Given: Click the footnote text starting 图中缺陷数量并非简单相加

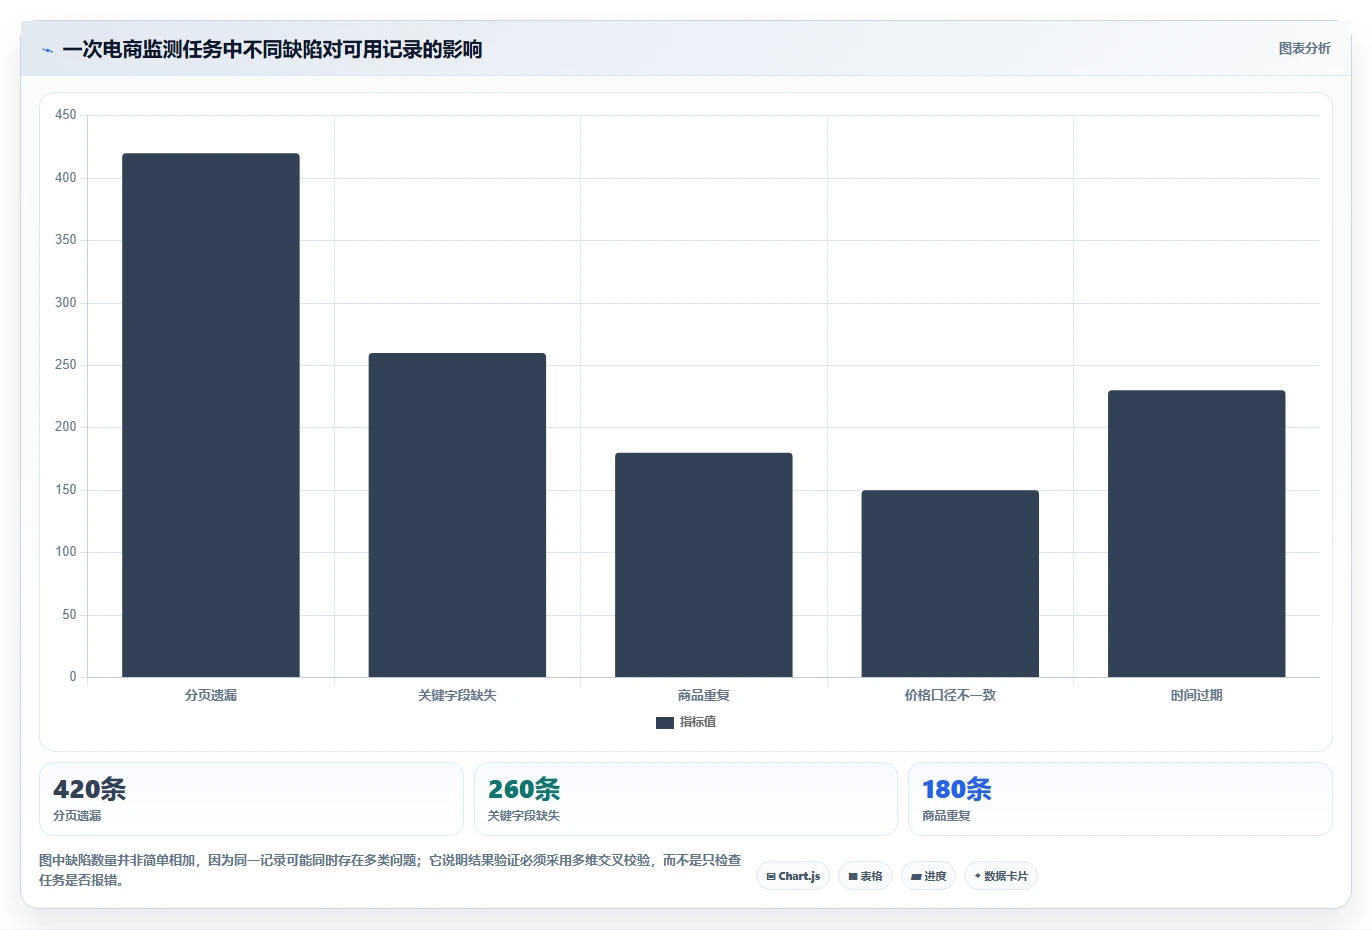Looking at the screenshot, I should pos(390,870).
